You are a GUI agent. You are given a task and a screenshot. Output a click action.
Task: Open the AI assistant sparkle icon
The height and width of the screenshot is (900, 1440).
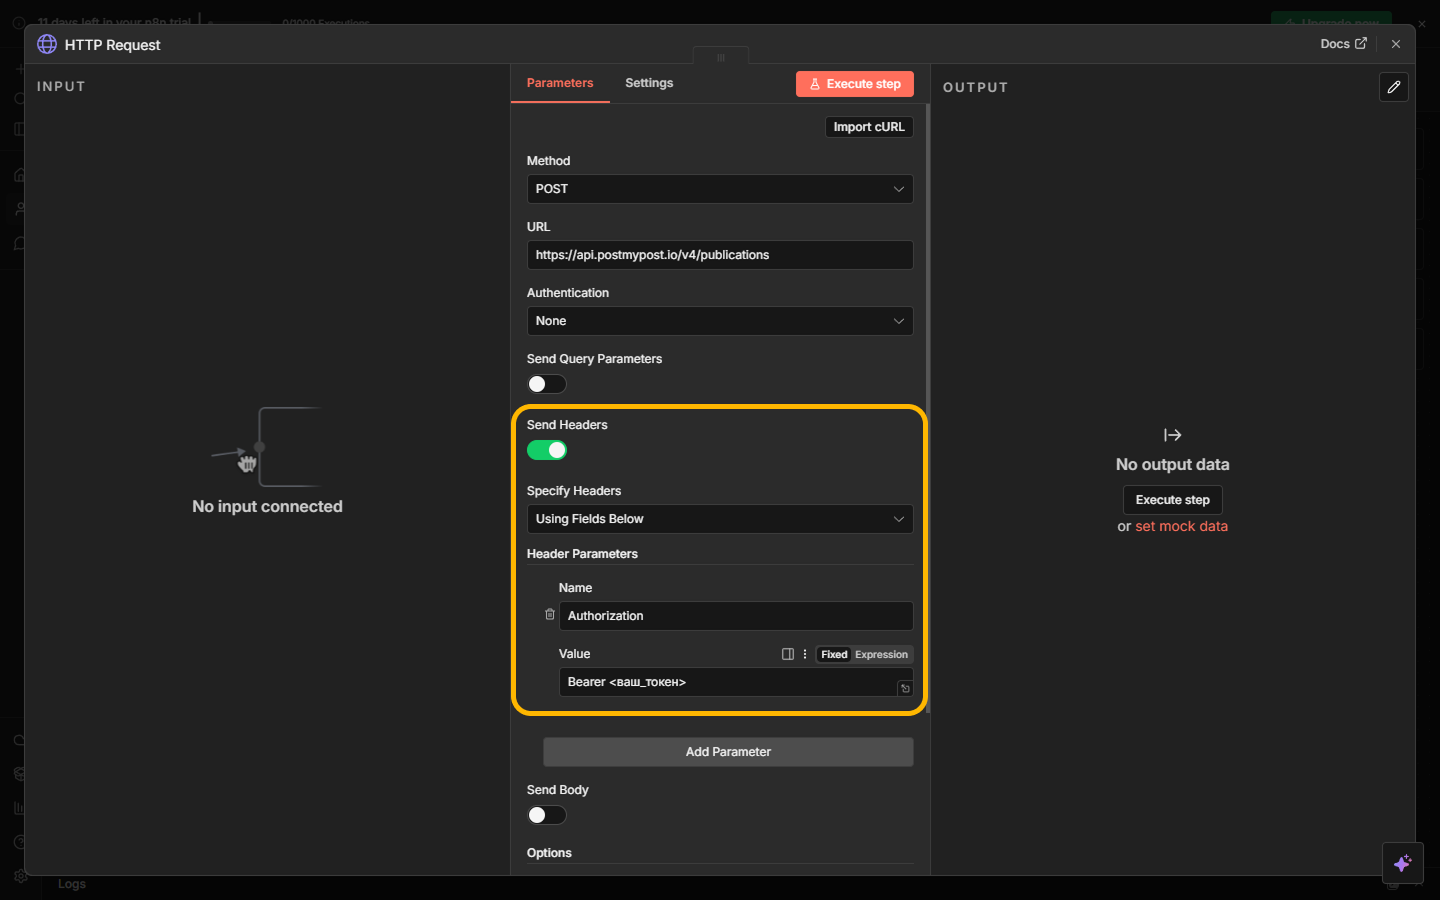[1402, 862]
